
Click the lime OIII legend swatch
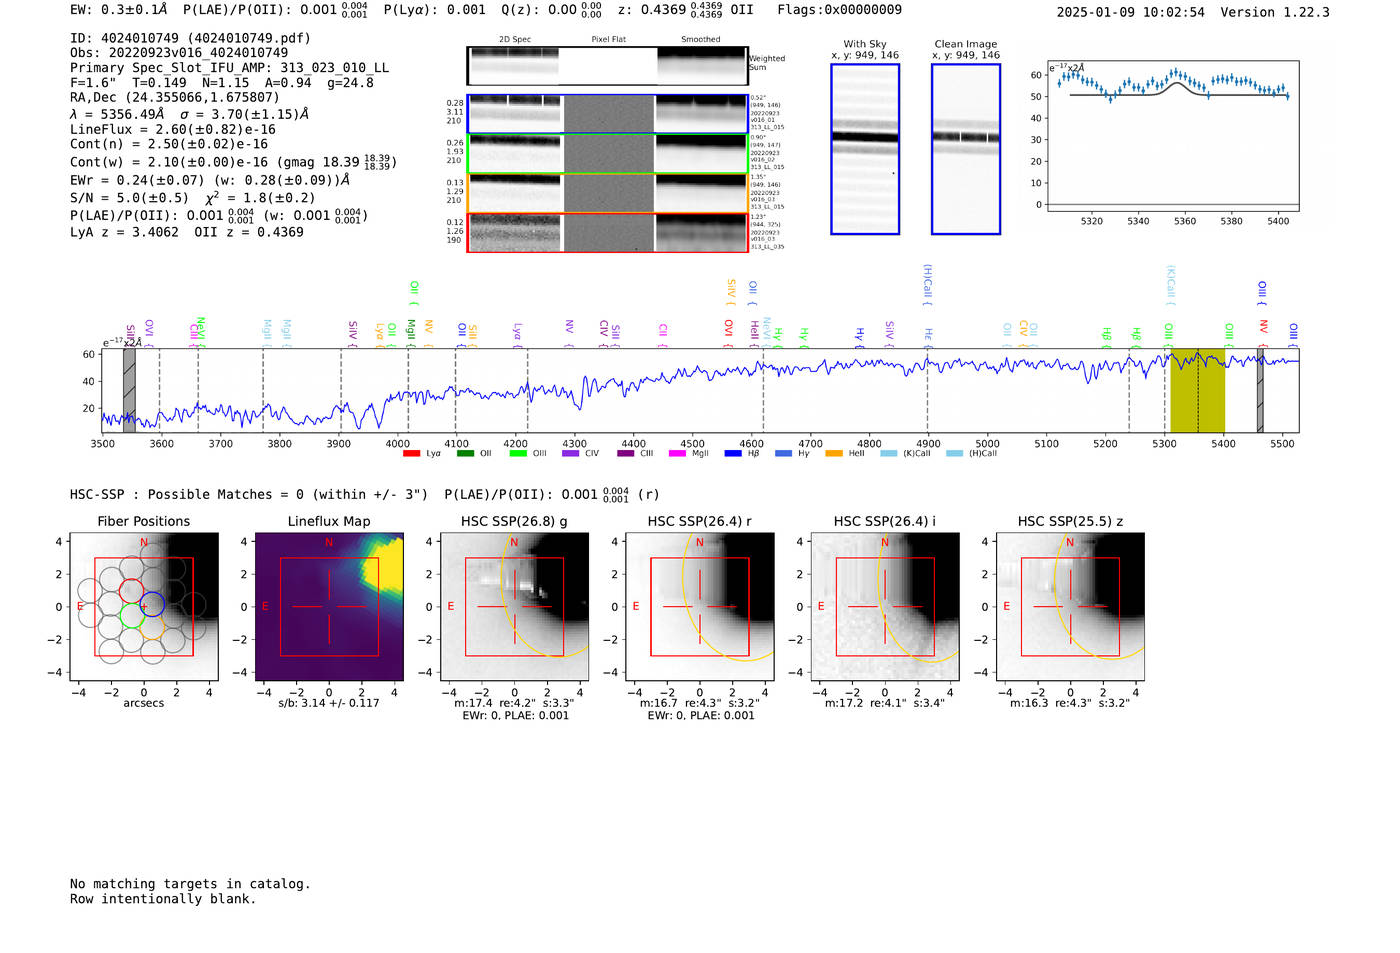tap(517, 454)
